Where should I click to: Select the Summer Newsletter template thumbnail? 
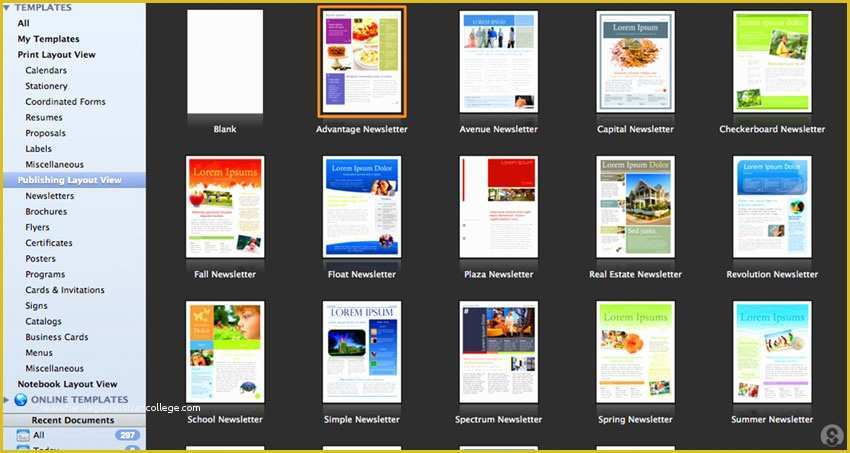[x=772, y=352]
